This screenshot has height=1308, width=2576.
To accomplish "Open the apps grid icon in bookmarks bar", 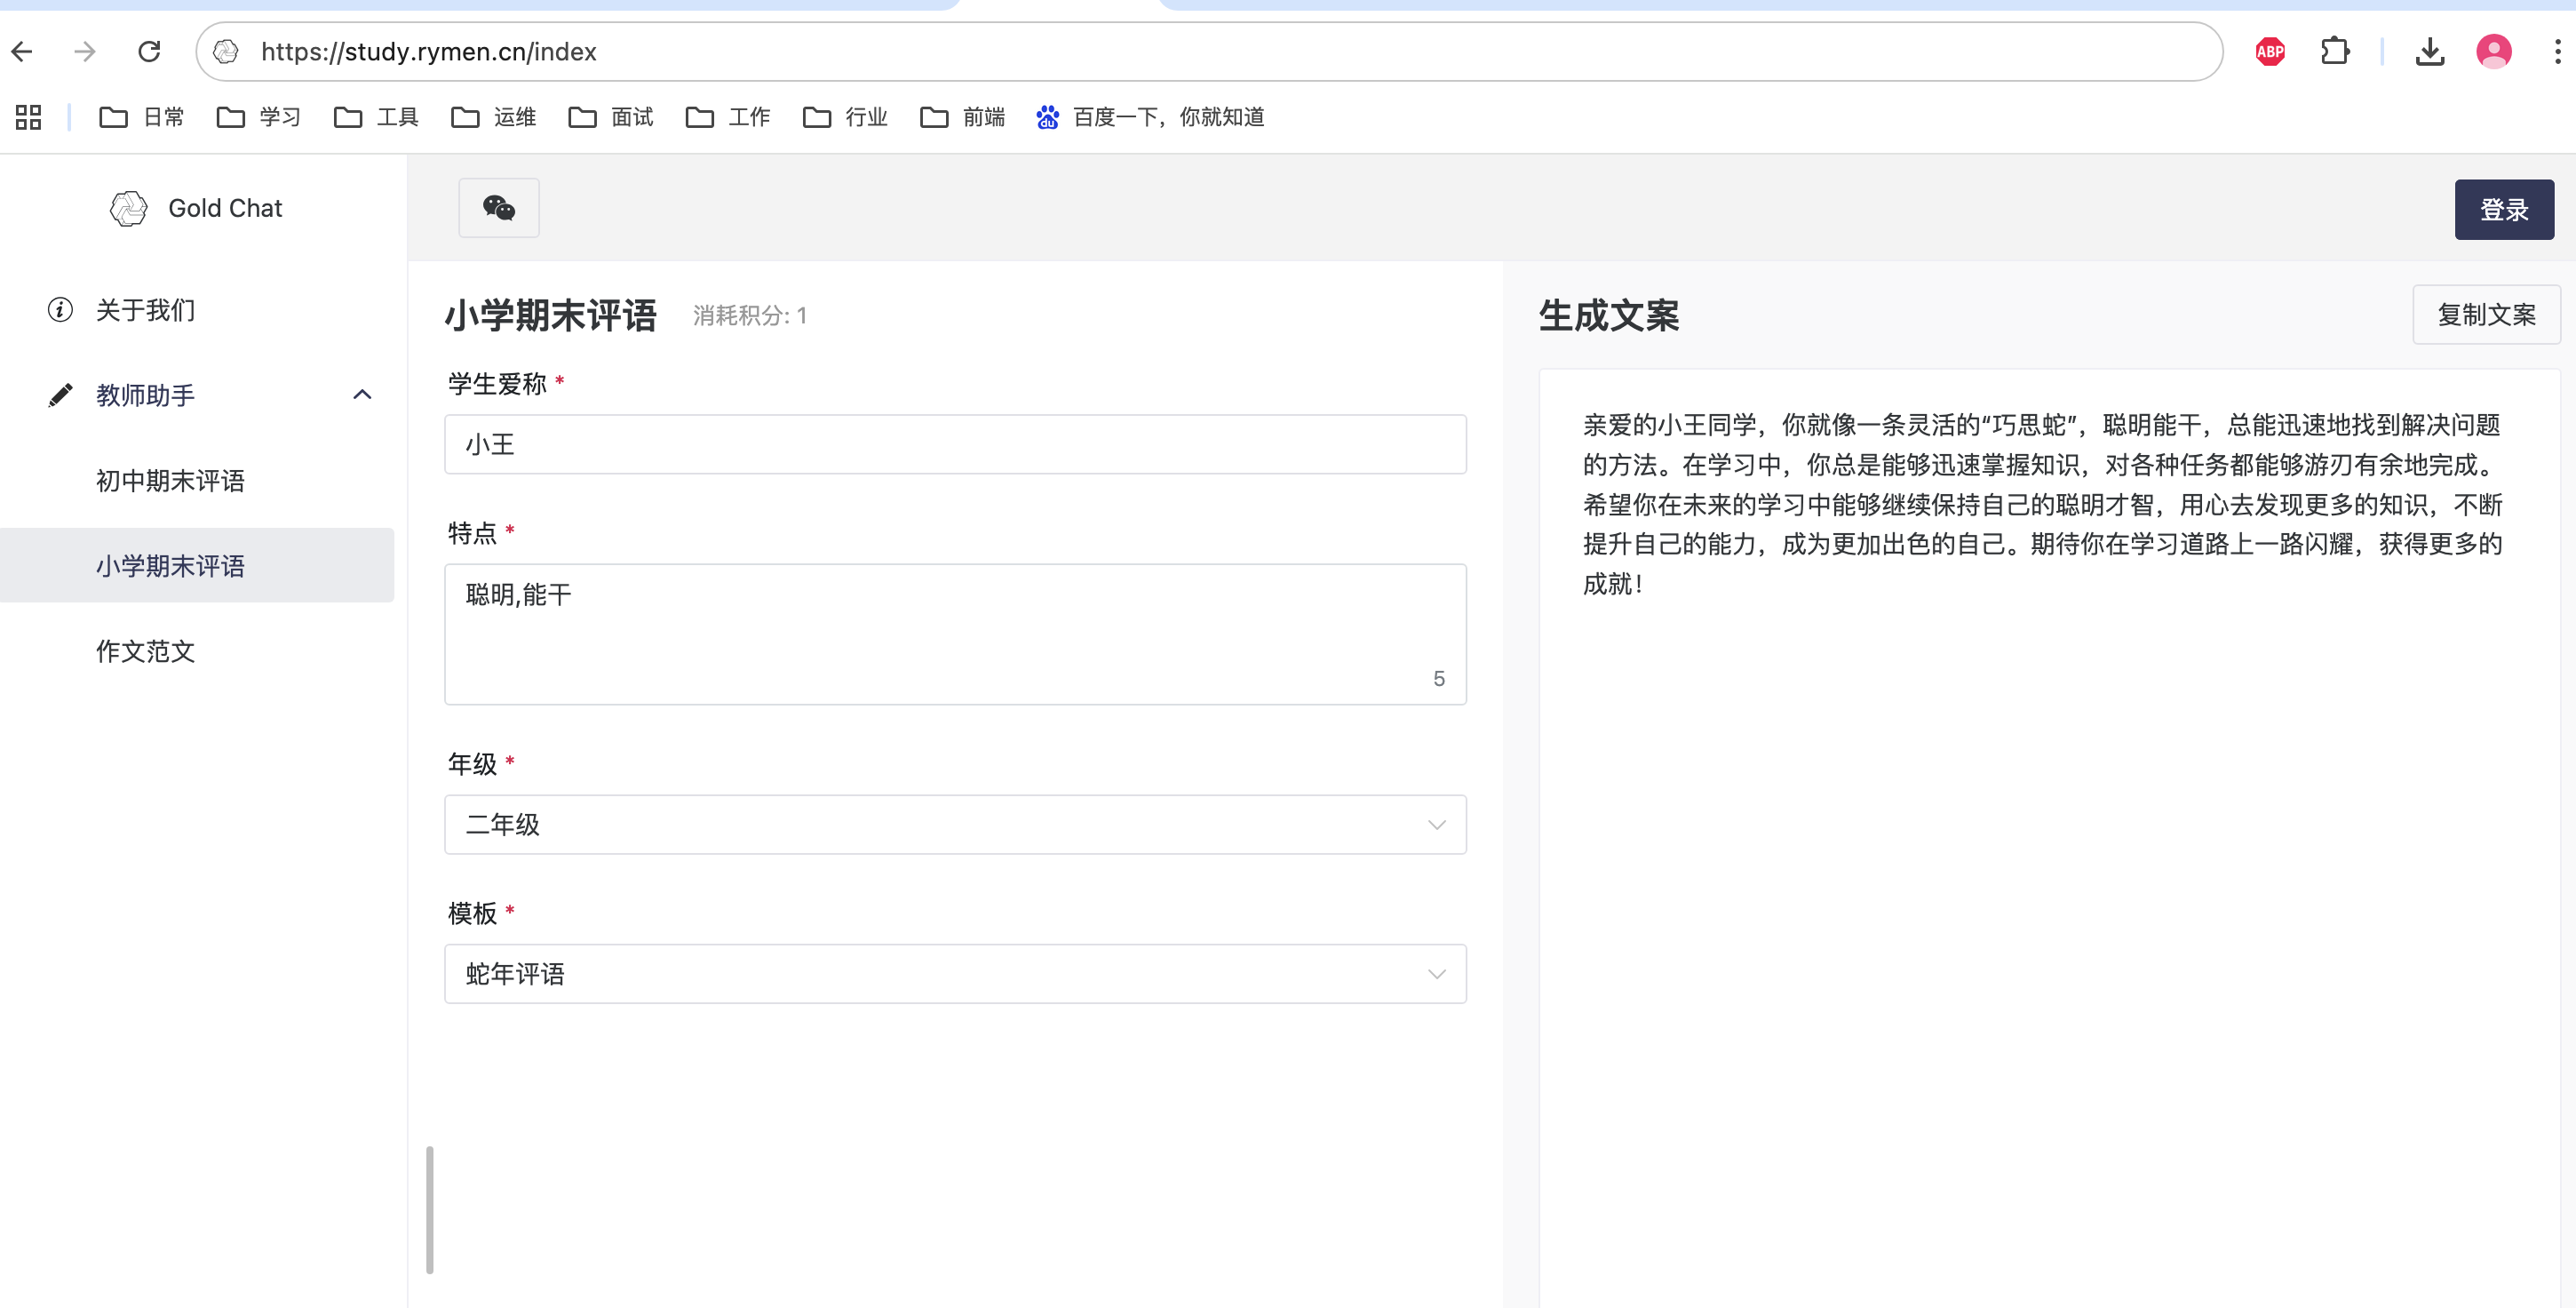I will [28, 117].
